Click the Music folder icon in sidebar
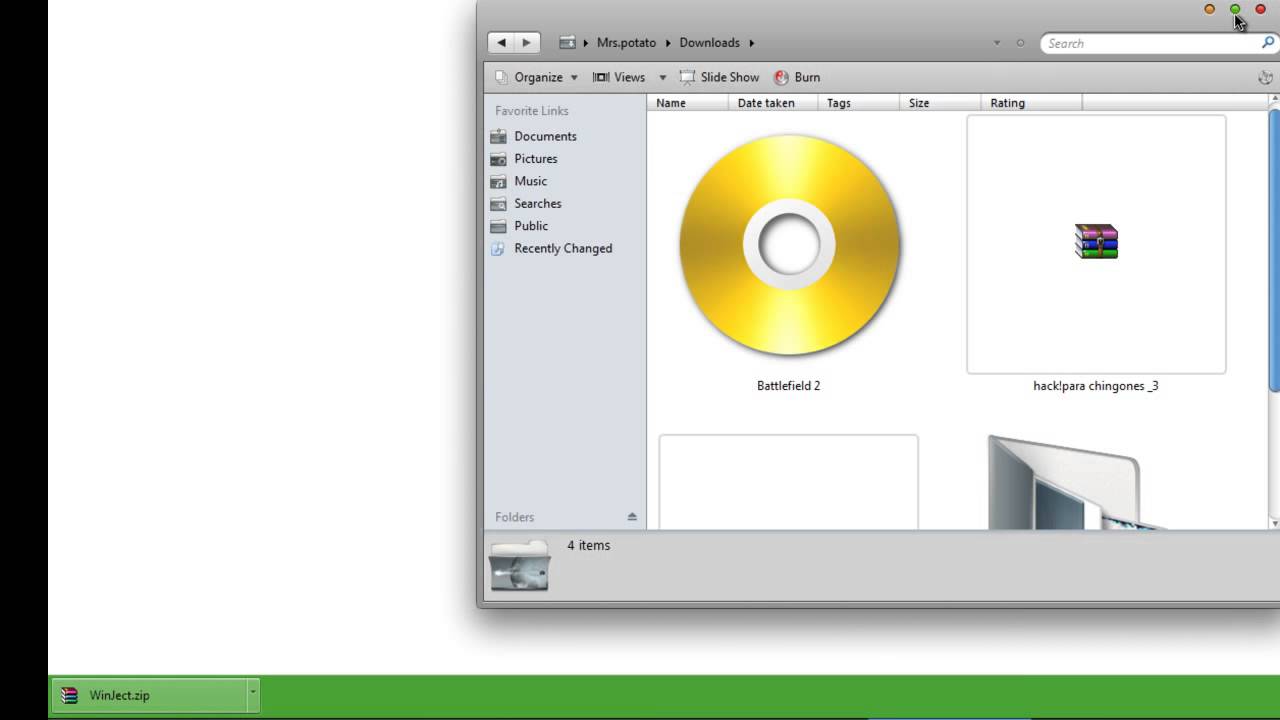The image size is (1280, 720). tap(498, 181)
